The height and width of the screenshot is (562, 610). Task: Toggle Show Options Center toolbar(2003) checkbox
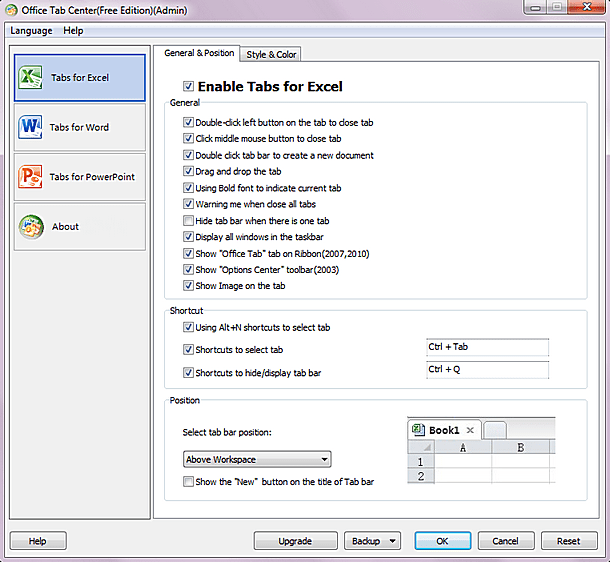188,270
